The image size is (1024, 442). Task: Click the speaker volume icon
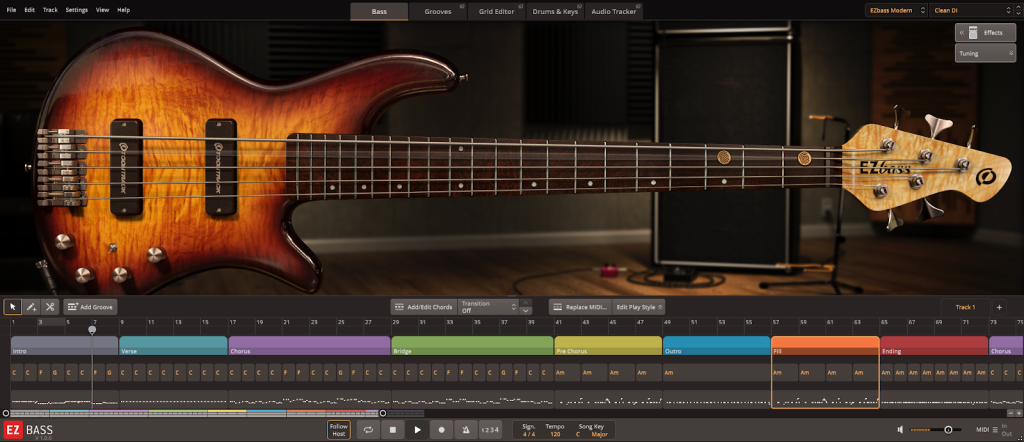click(x=902, y=430)
